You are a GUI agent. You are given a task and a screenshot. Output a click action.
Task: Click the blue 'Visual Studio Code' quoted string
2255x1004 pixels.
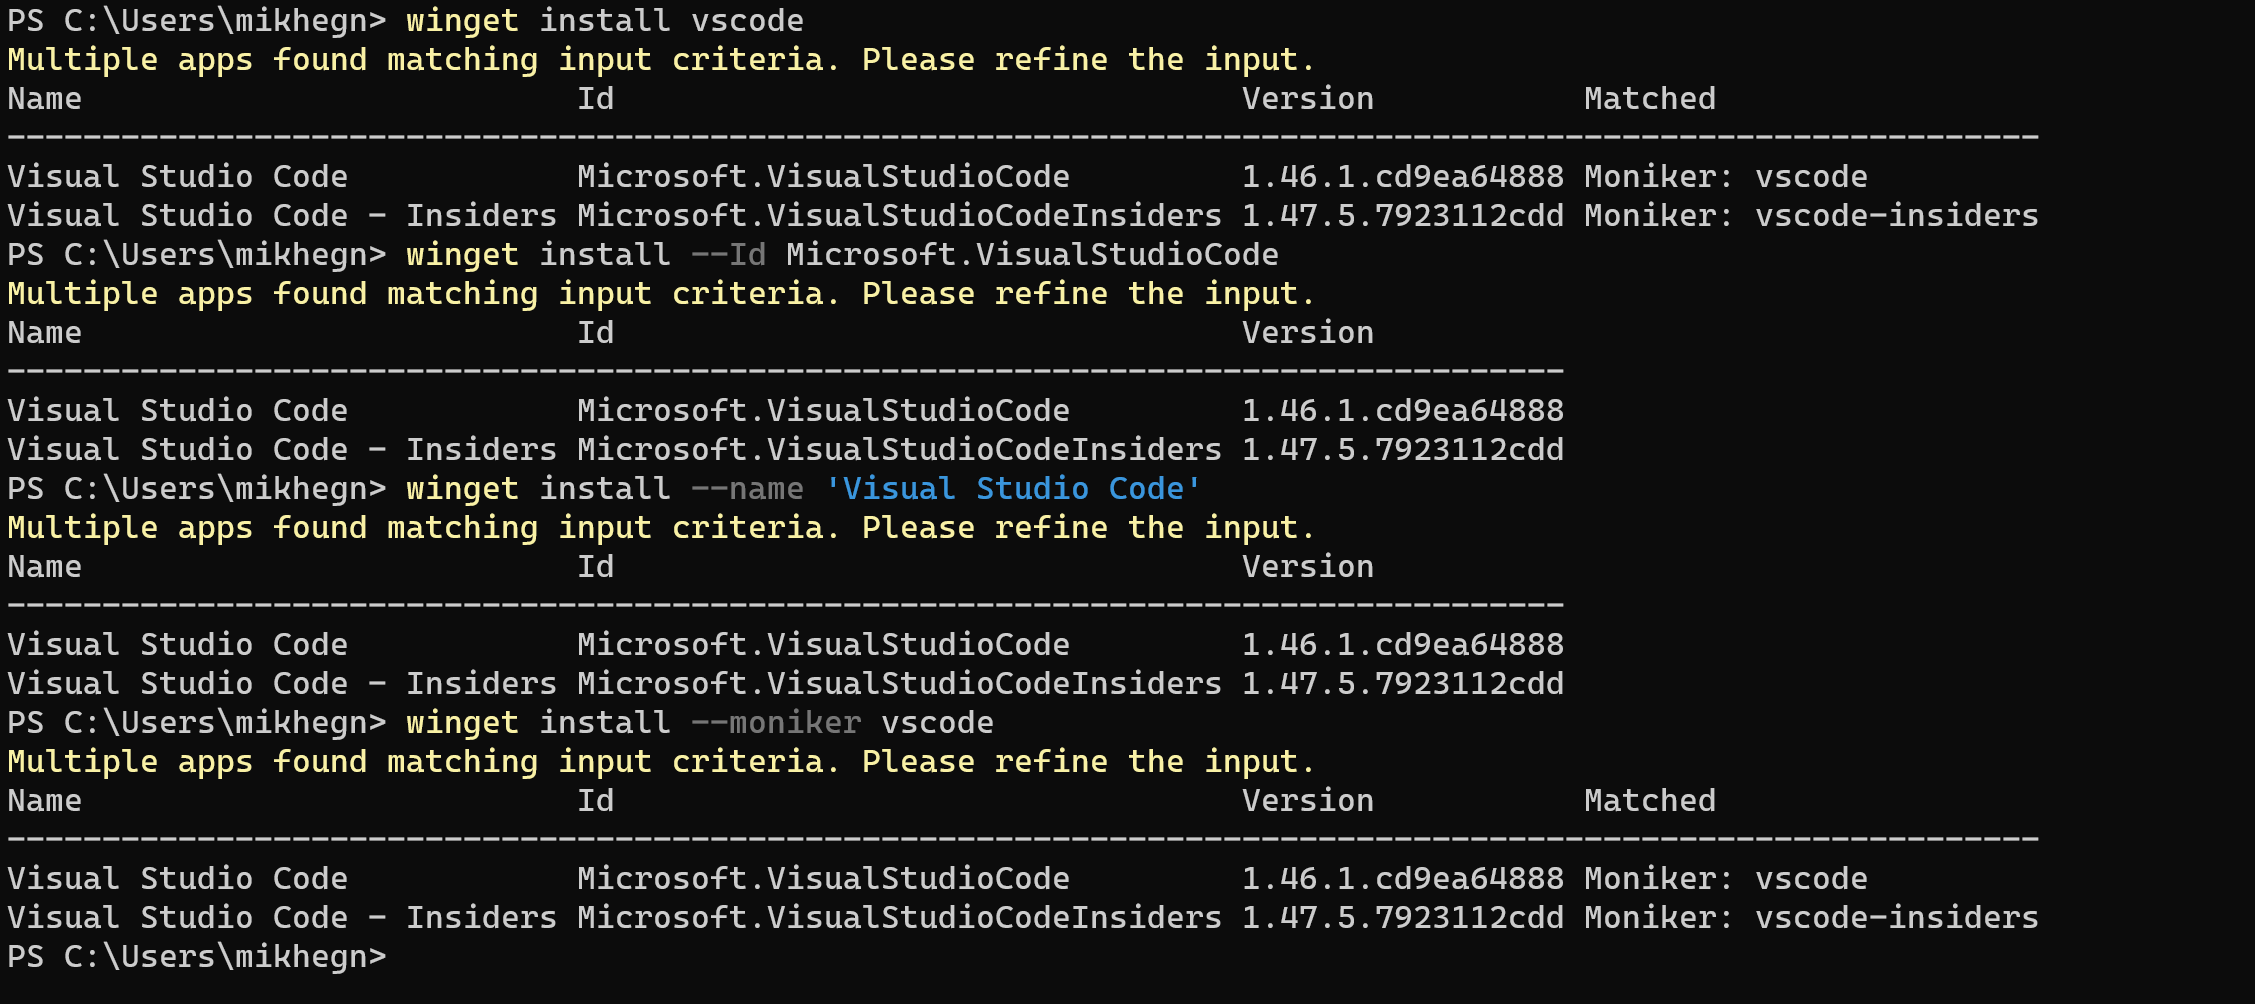coord(1013,489)
